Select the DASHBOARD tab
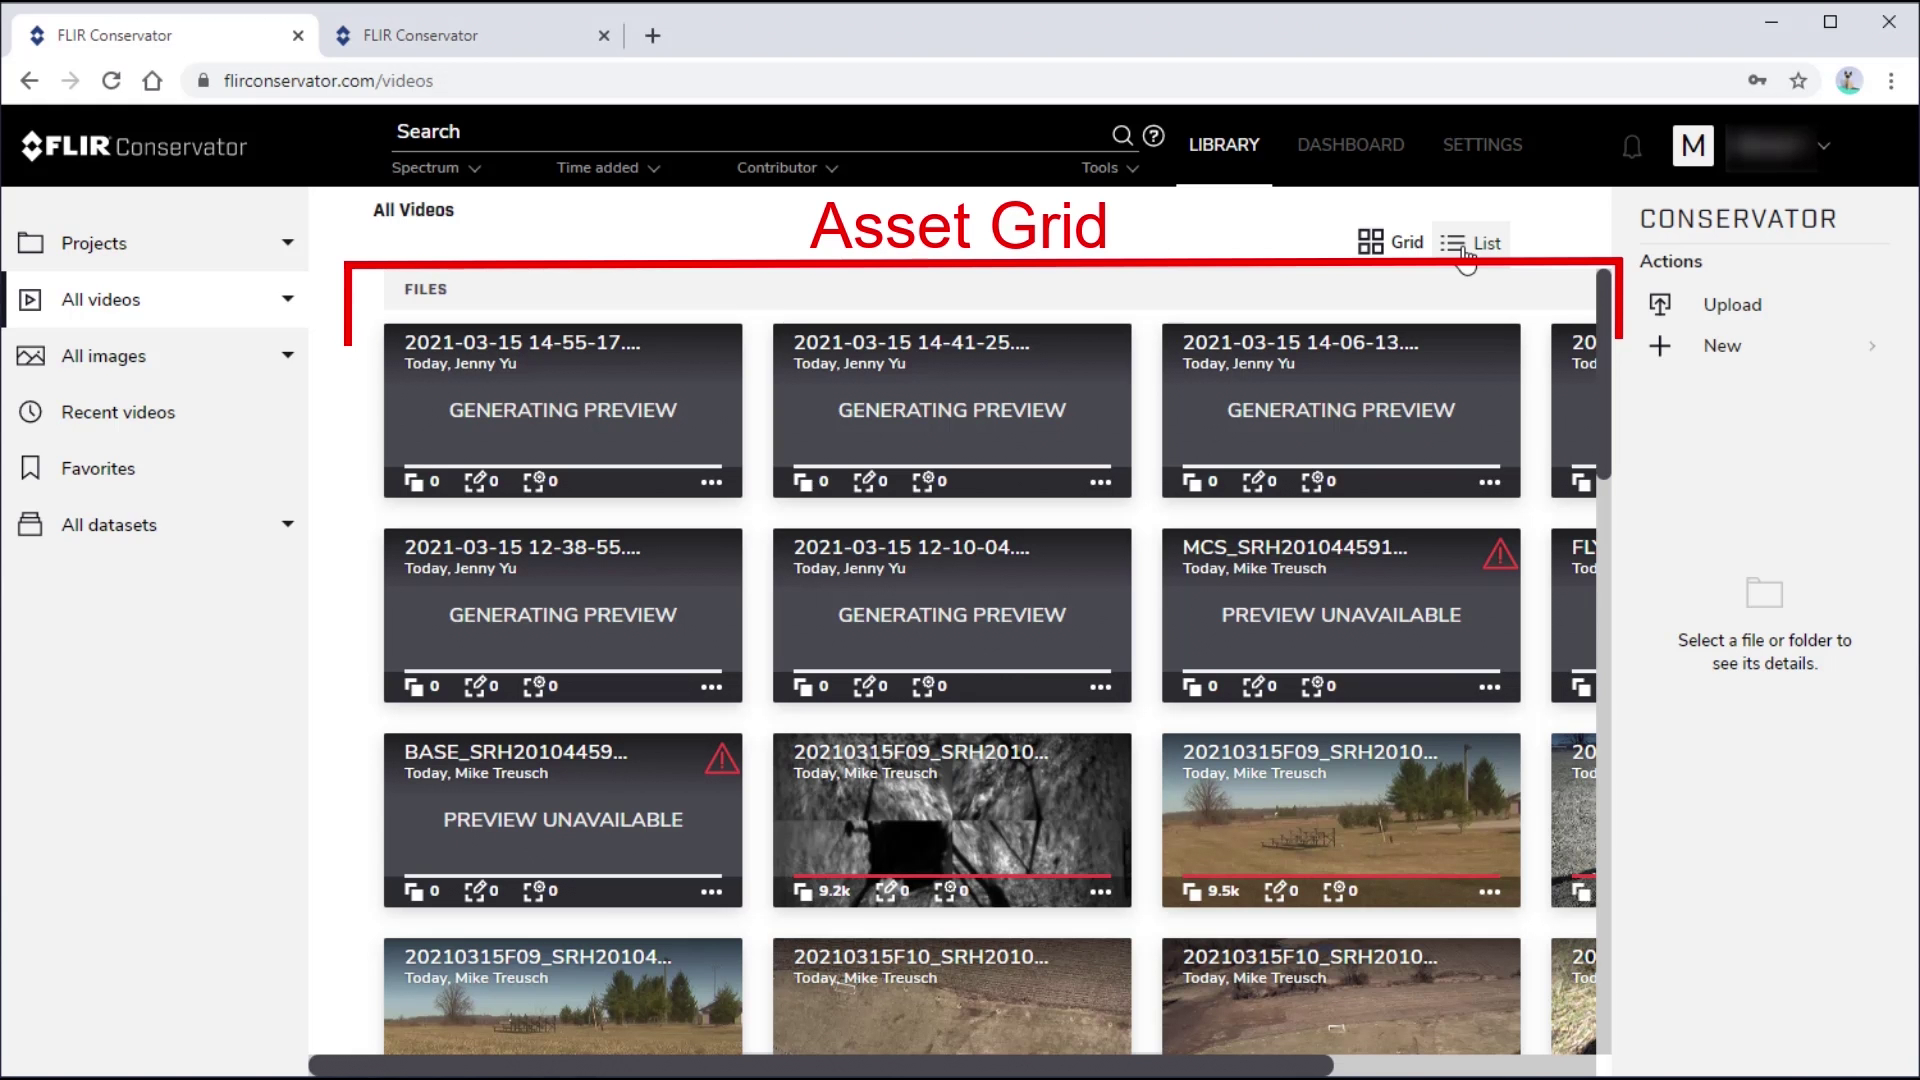 click(x=1350, y=144)
